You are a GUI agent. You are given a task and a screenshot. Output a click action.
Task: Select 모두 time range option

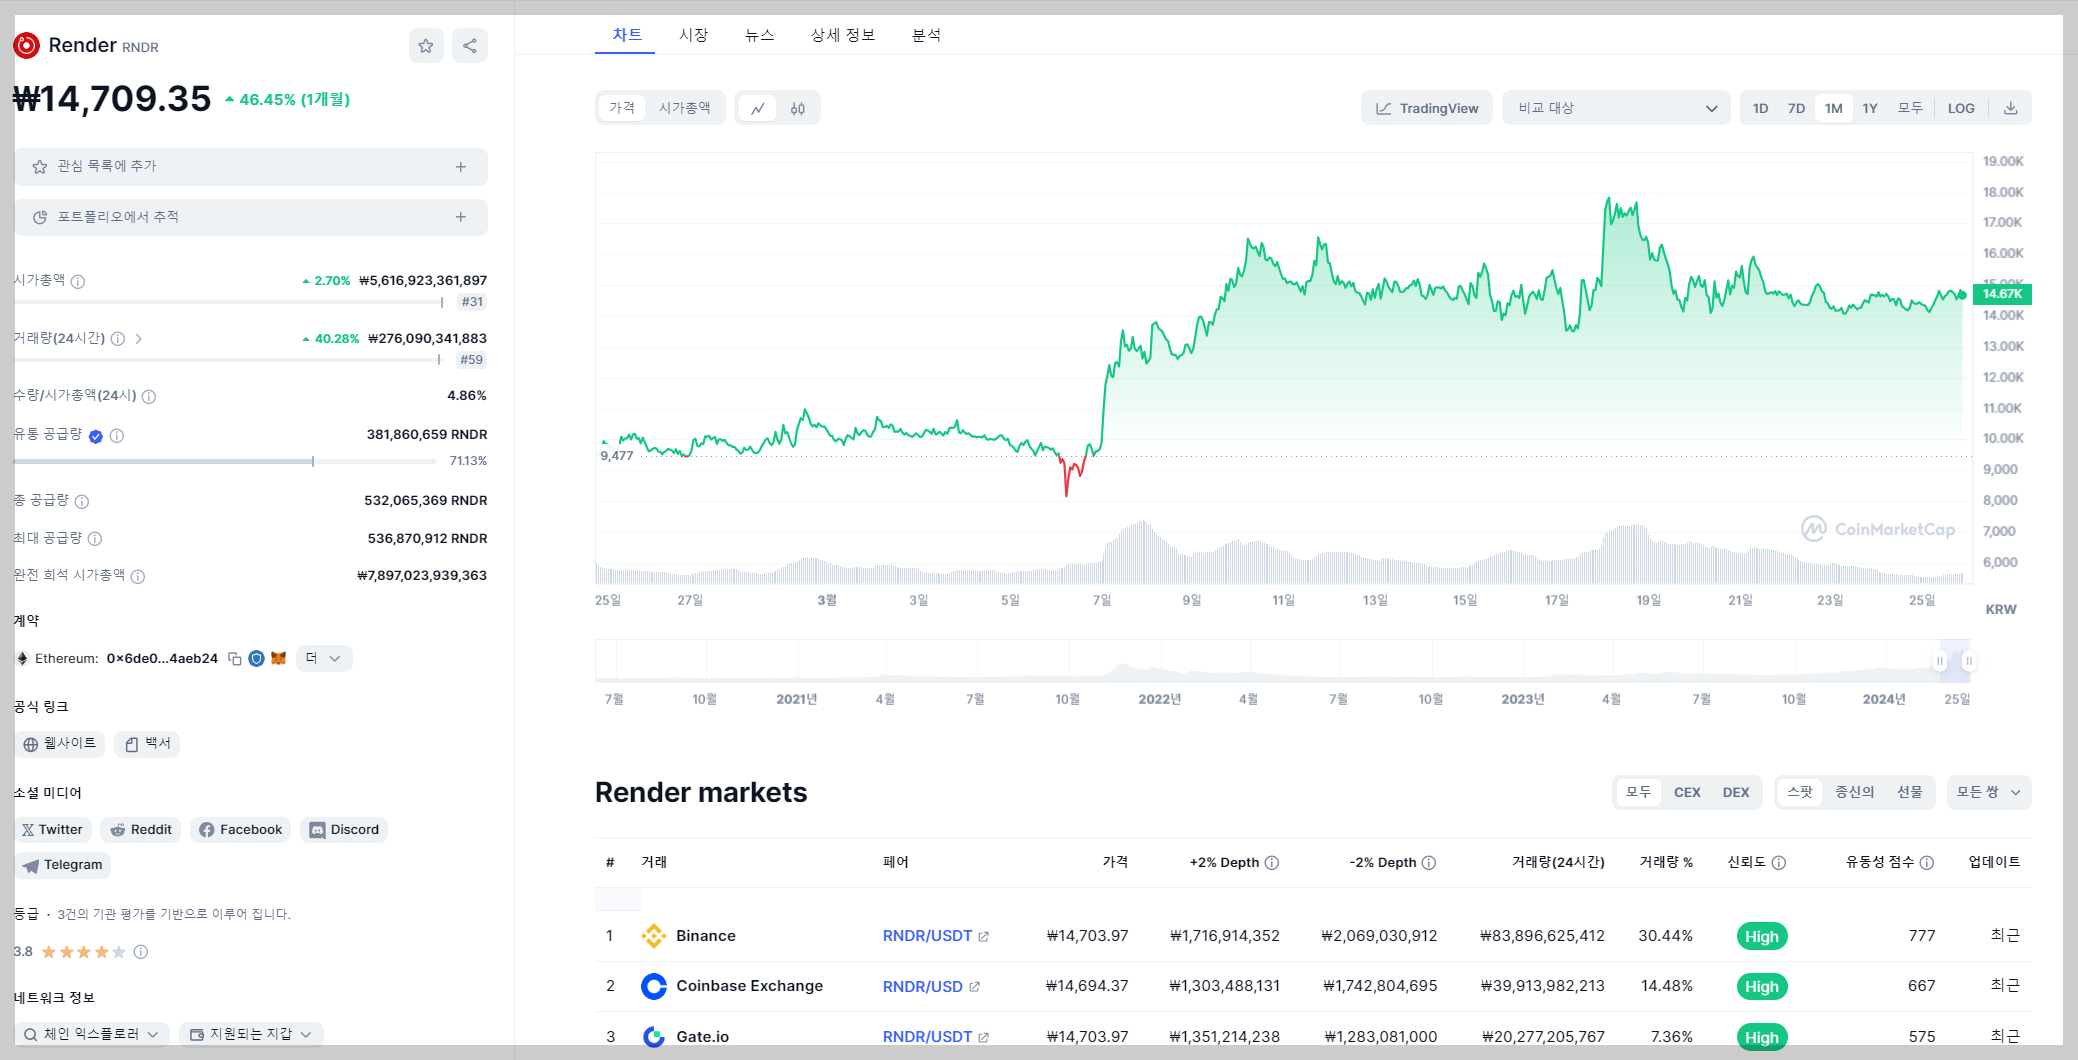[x=1910, y=108]
